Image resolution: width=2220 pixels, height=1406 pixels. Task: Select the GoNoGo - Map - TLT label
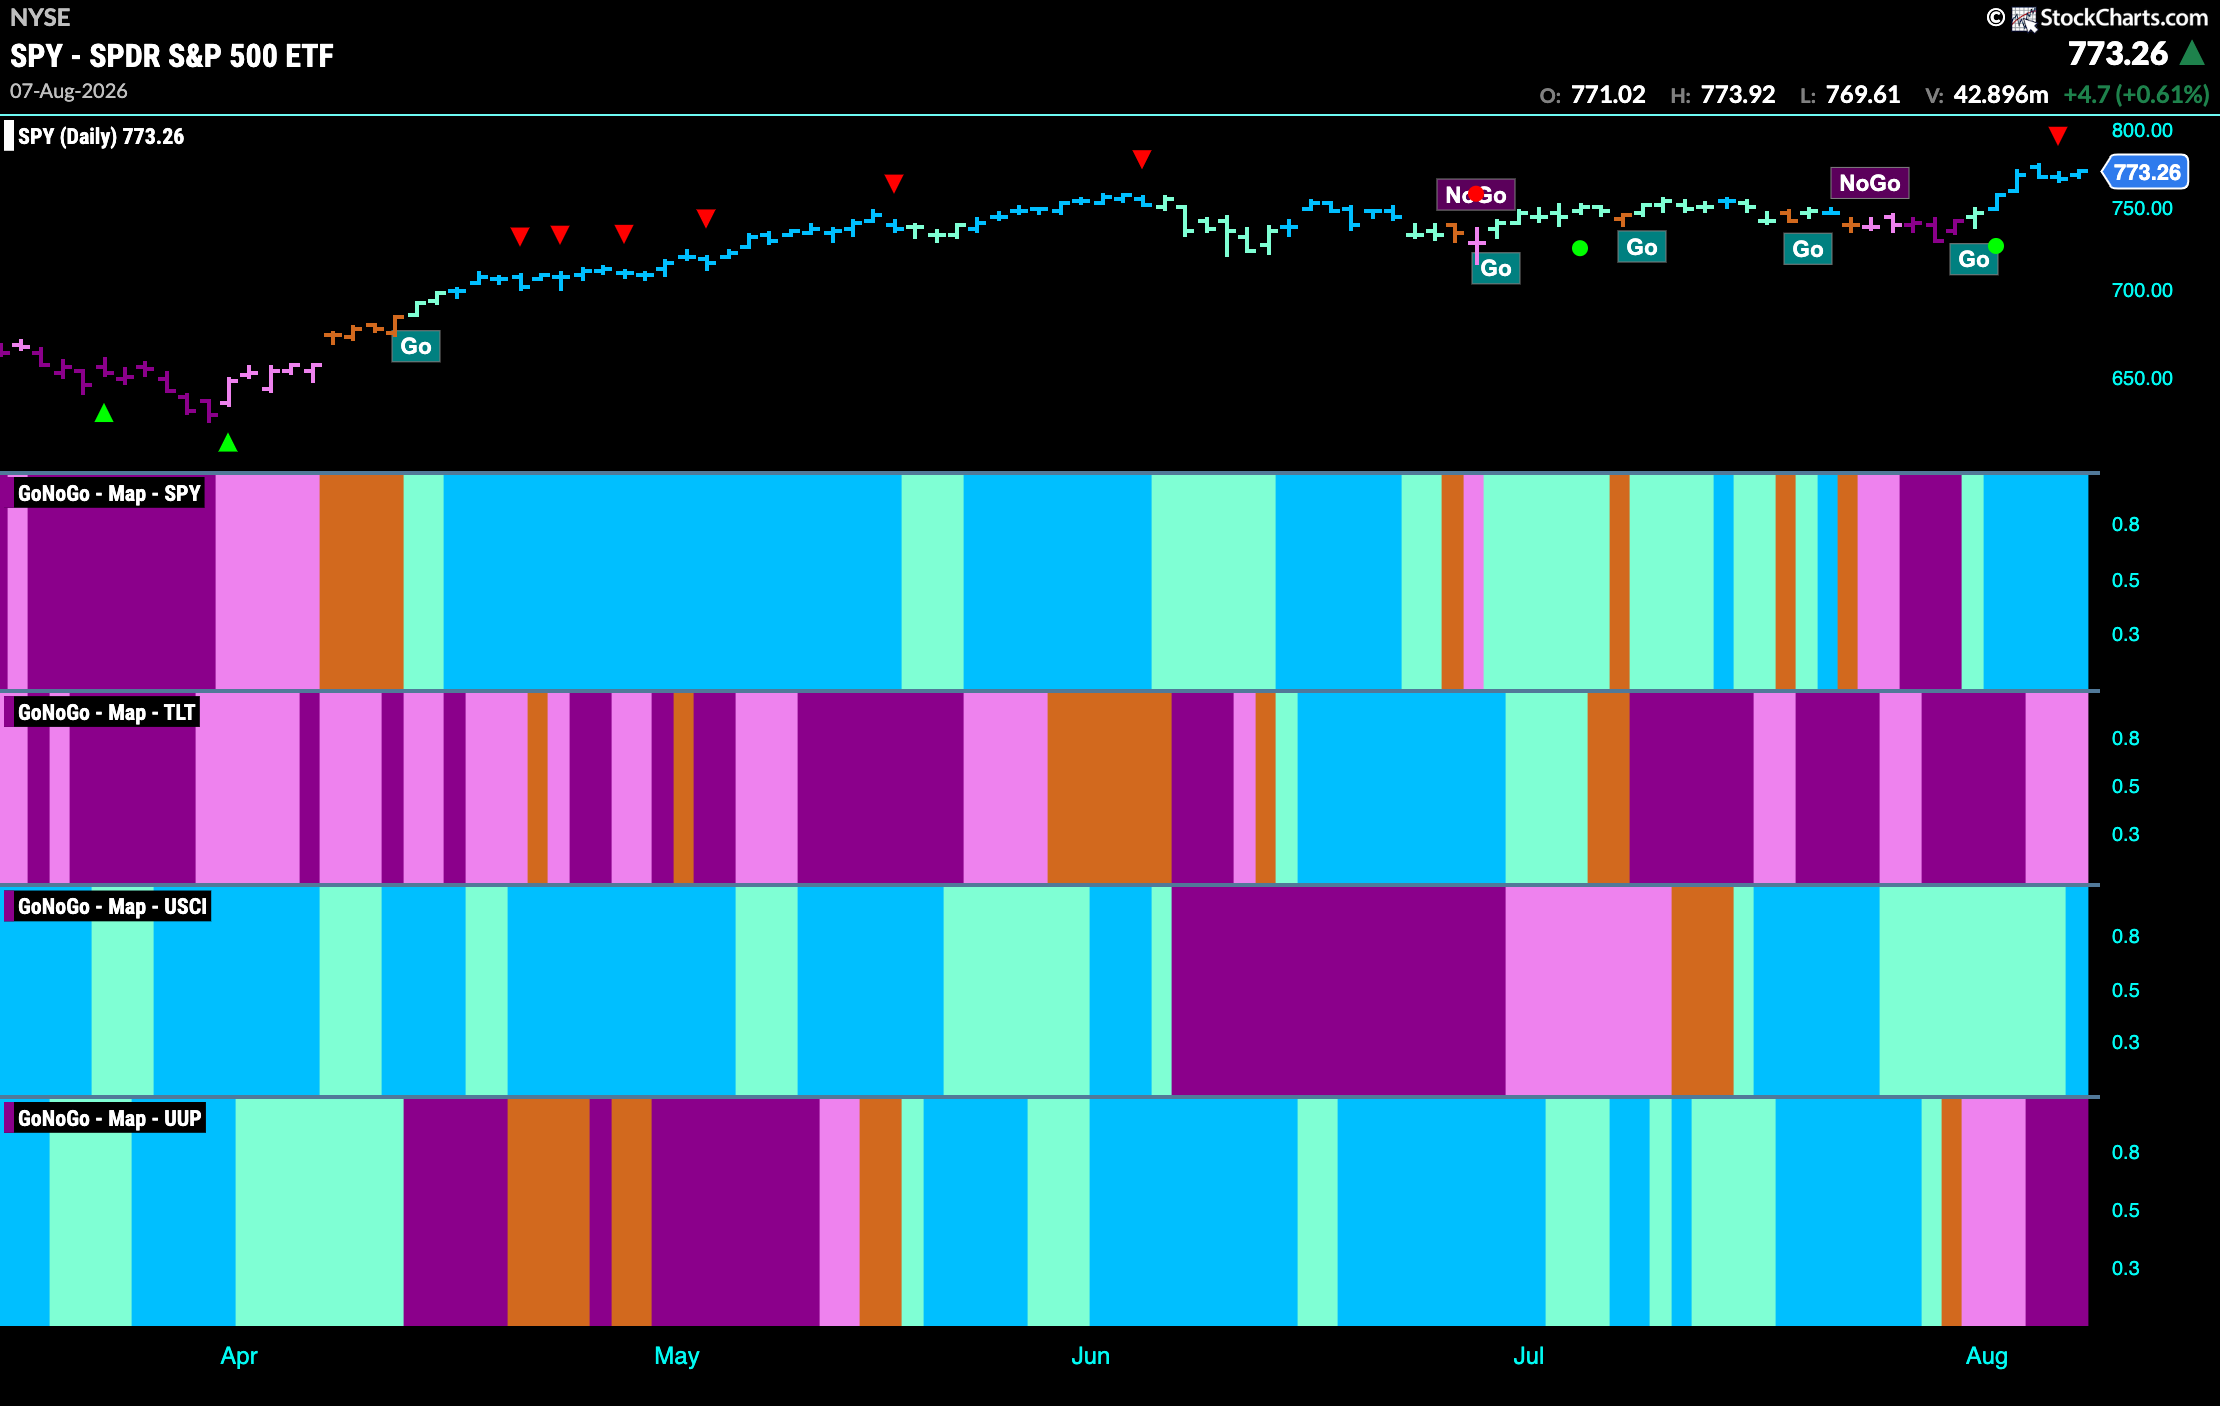pos(106,712)
